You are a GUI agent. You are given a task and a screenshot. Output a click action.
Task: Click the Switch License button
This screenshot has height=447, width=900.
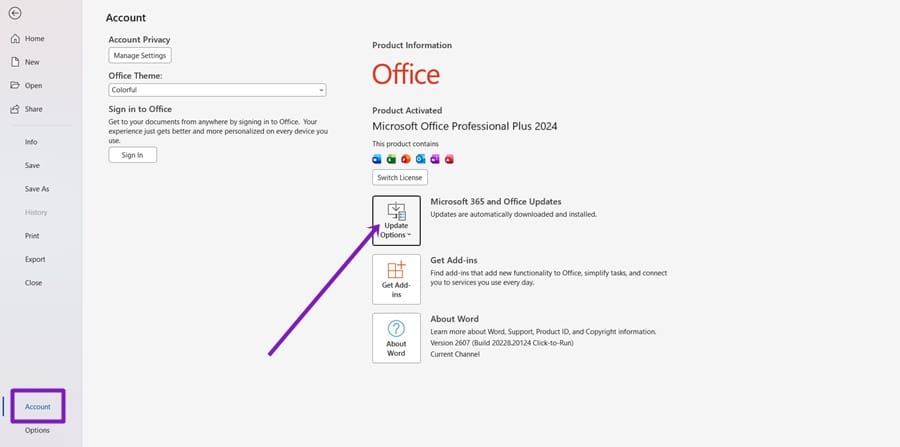[399, 178]
